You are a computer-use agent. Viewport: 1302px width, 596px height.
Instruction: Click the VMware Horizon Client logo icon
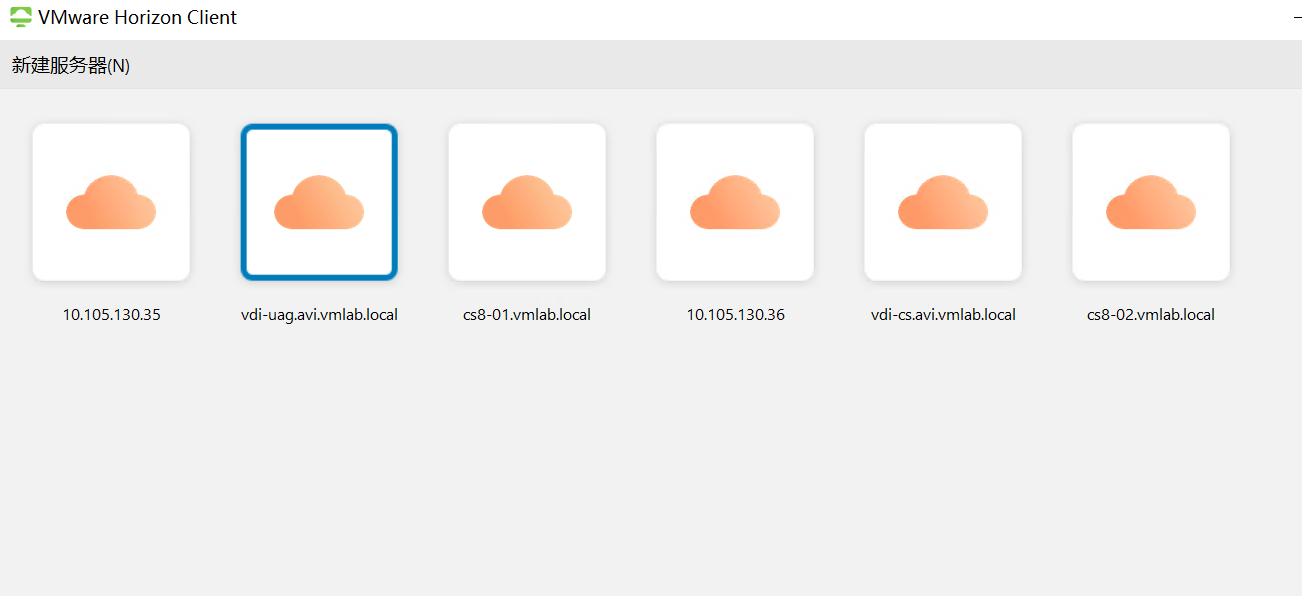tap(21, 17)
